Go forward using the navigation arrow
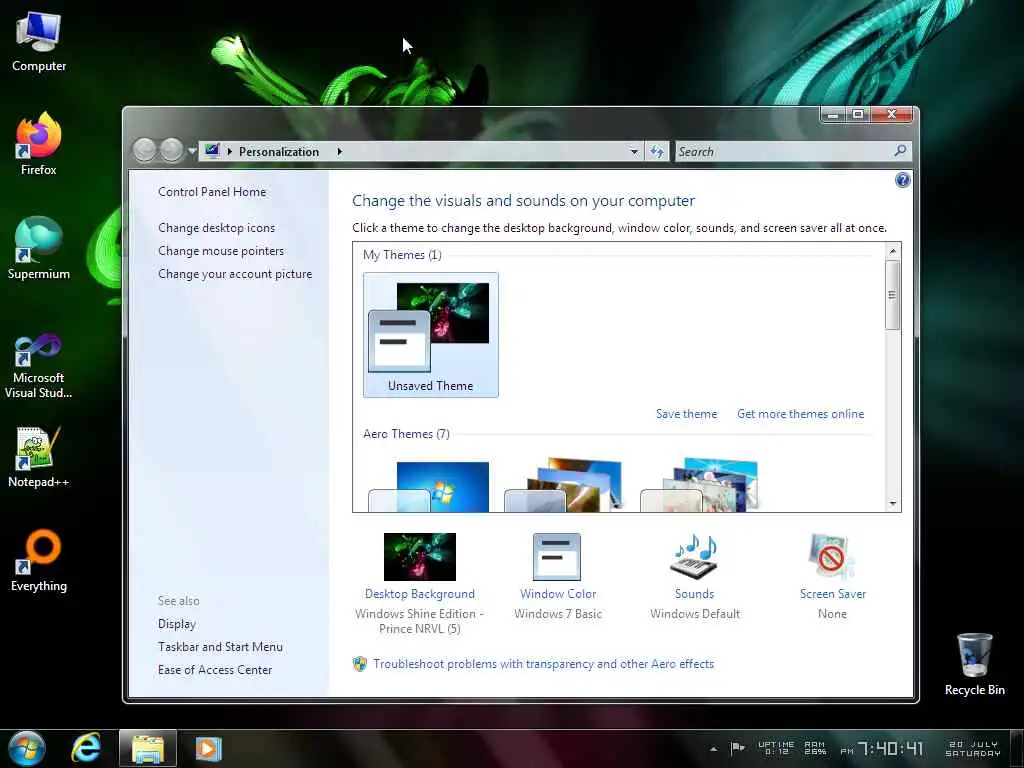This screenshot has width=1024, height=768. click(172, 150)
